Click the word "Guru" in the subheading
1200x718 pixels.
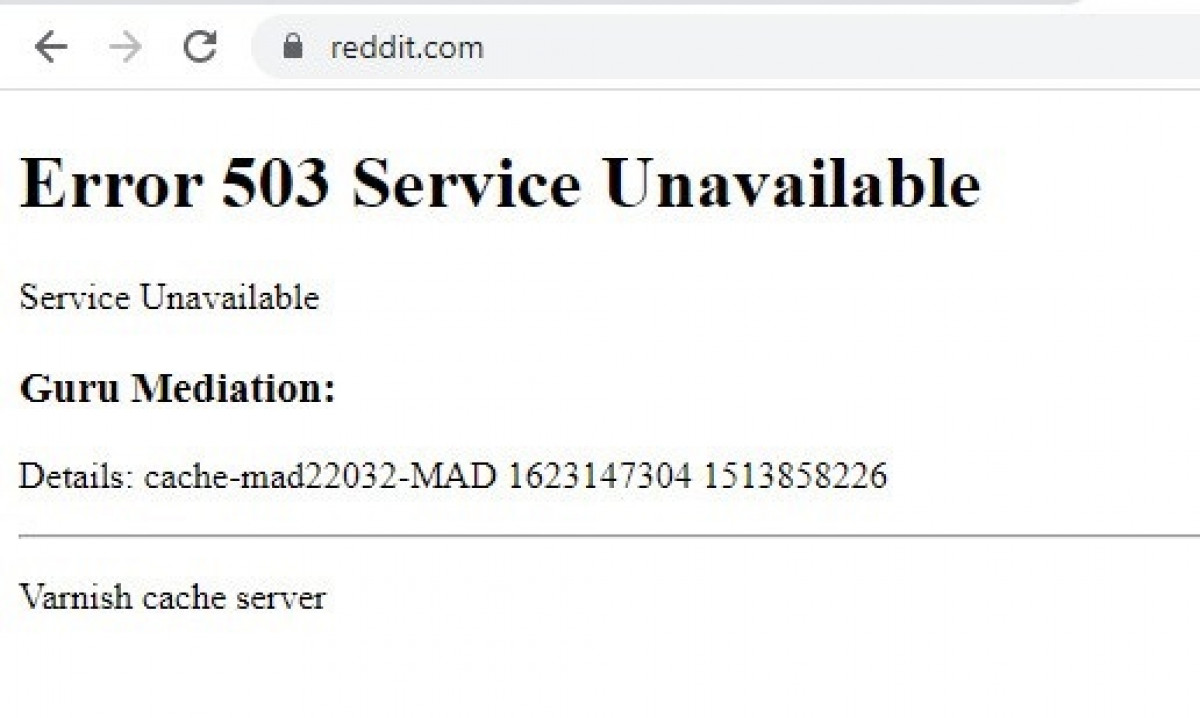click(x=70, y=387)
